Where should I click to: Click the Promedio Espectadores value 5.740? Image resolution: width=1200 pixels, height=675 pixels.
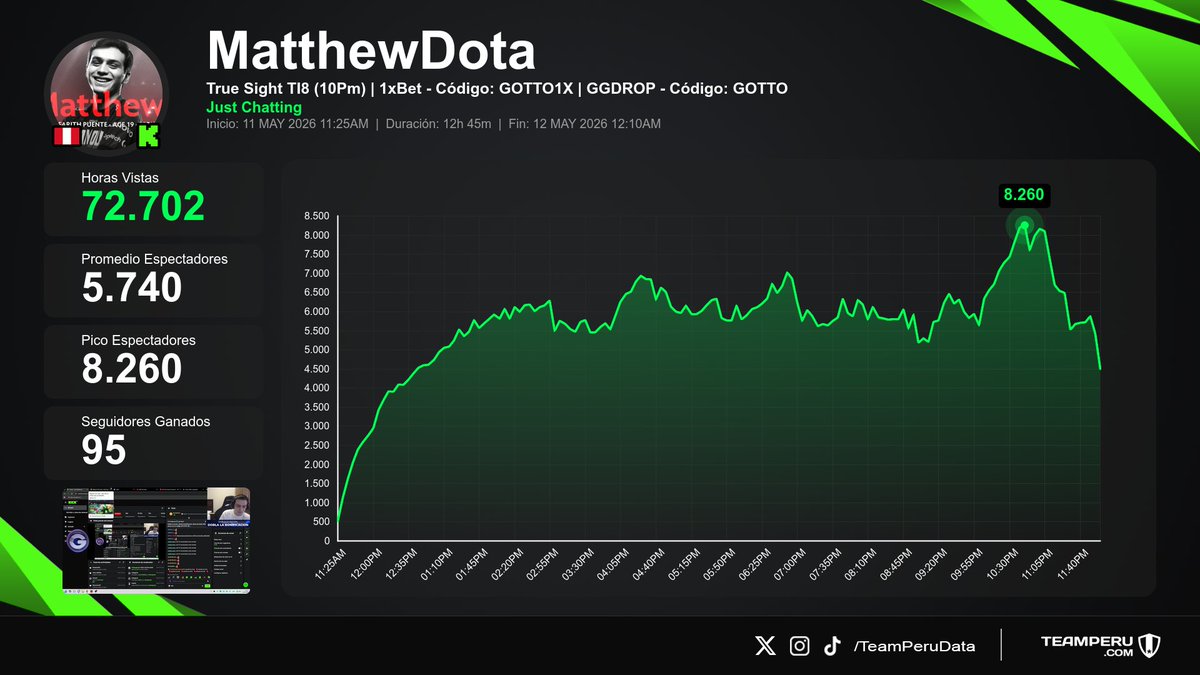[x=132, y=287]
